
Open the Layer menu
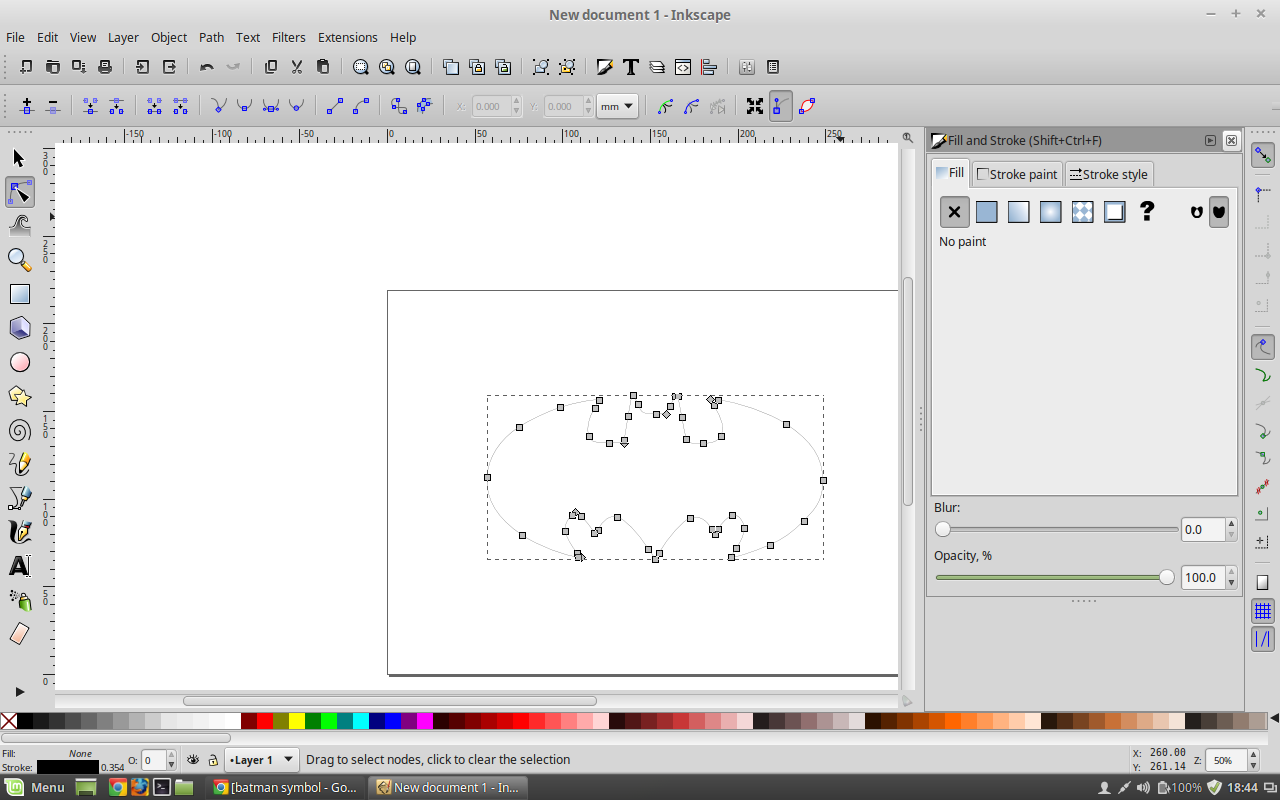(x=123, y=37)
